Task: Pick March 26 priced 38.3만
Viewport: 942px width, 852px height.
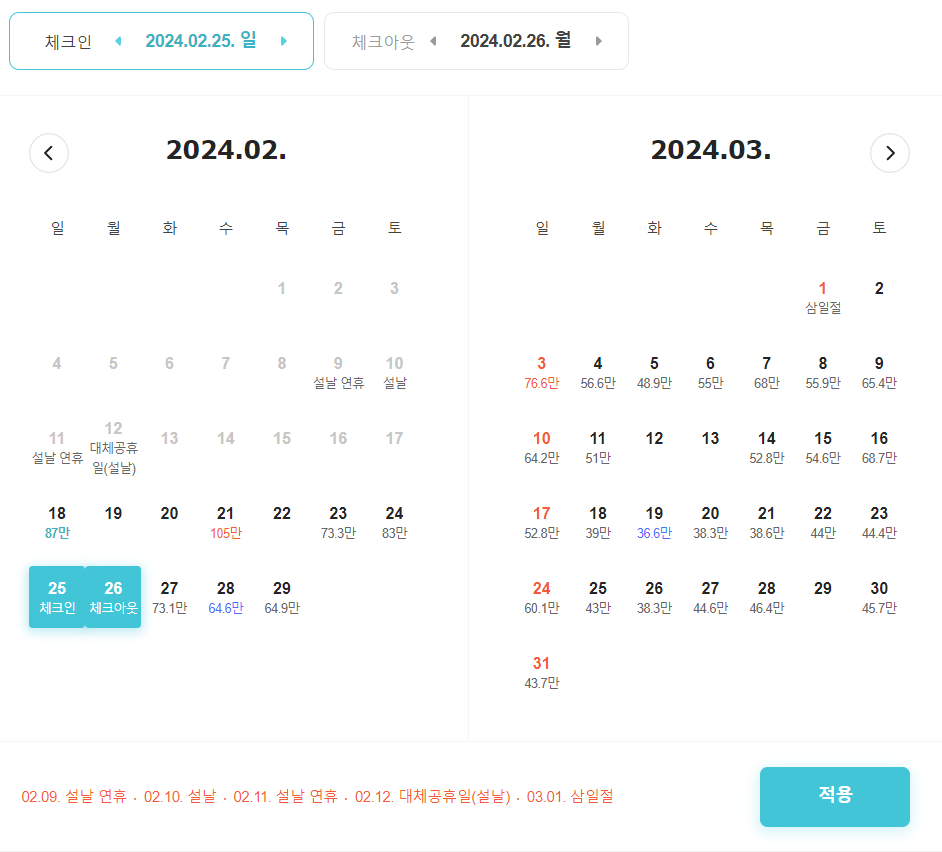Action: (x=654, y=597)
